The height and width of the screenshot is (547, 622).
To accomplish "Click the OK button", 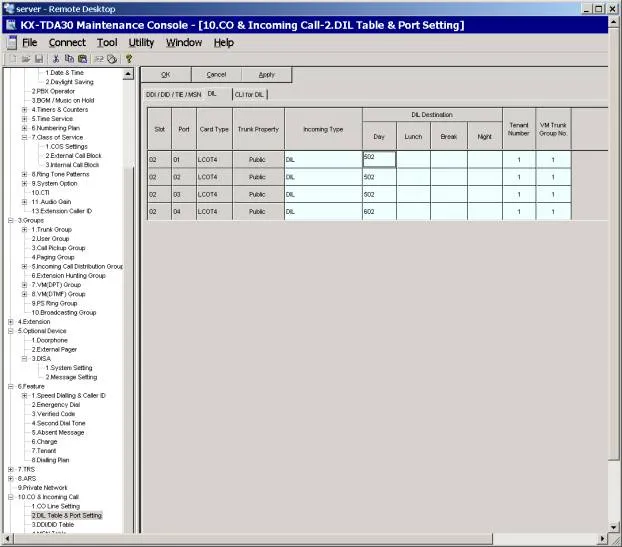I will click(166, 75).
